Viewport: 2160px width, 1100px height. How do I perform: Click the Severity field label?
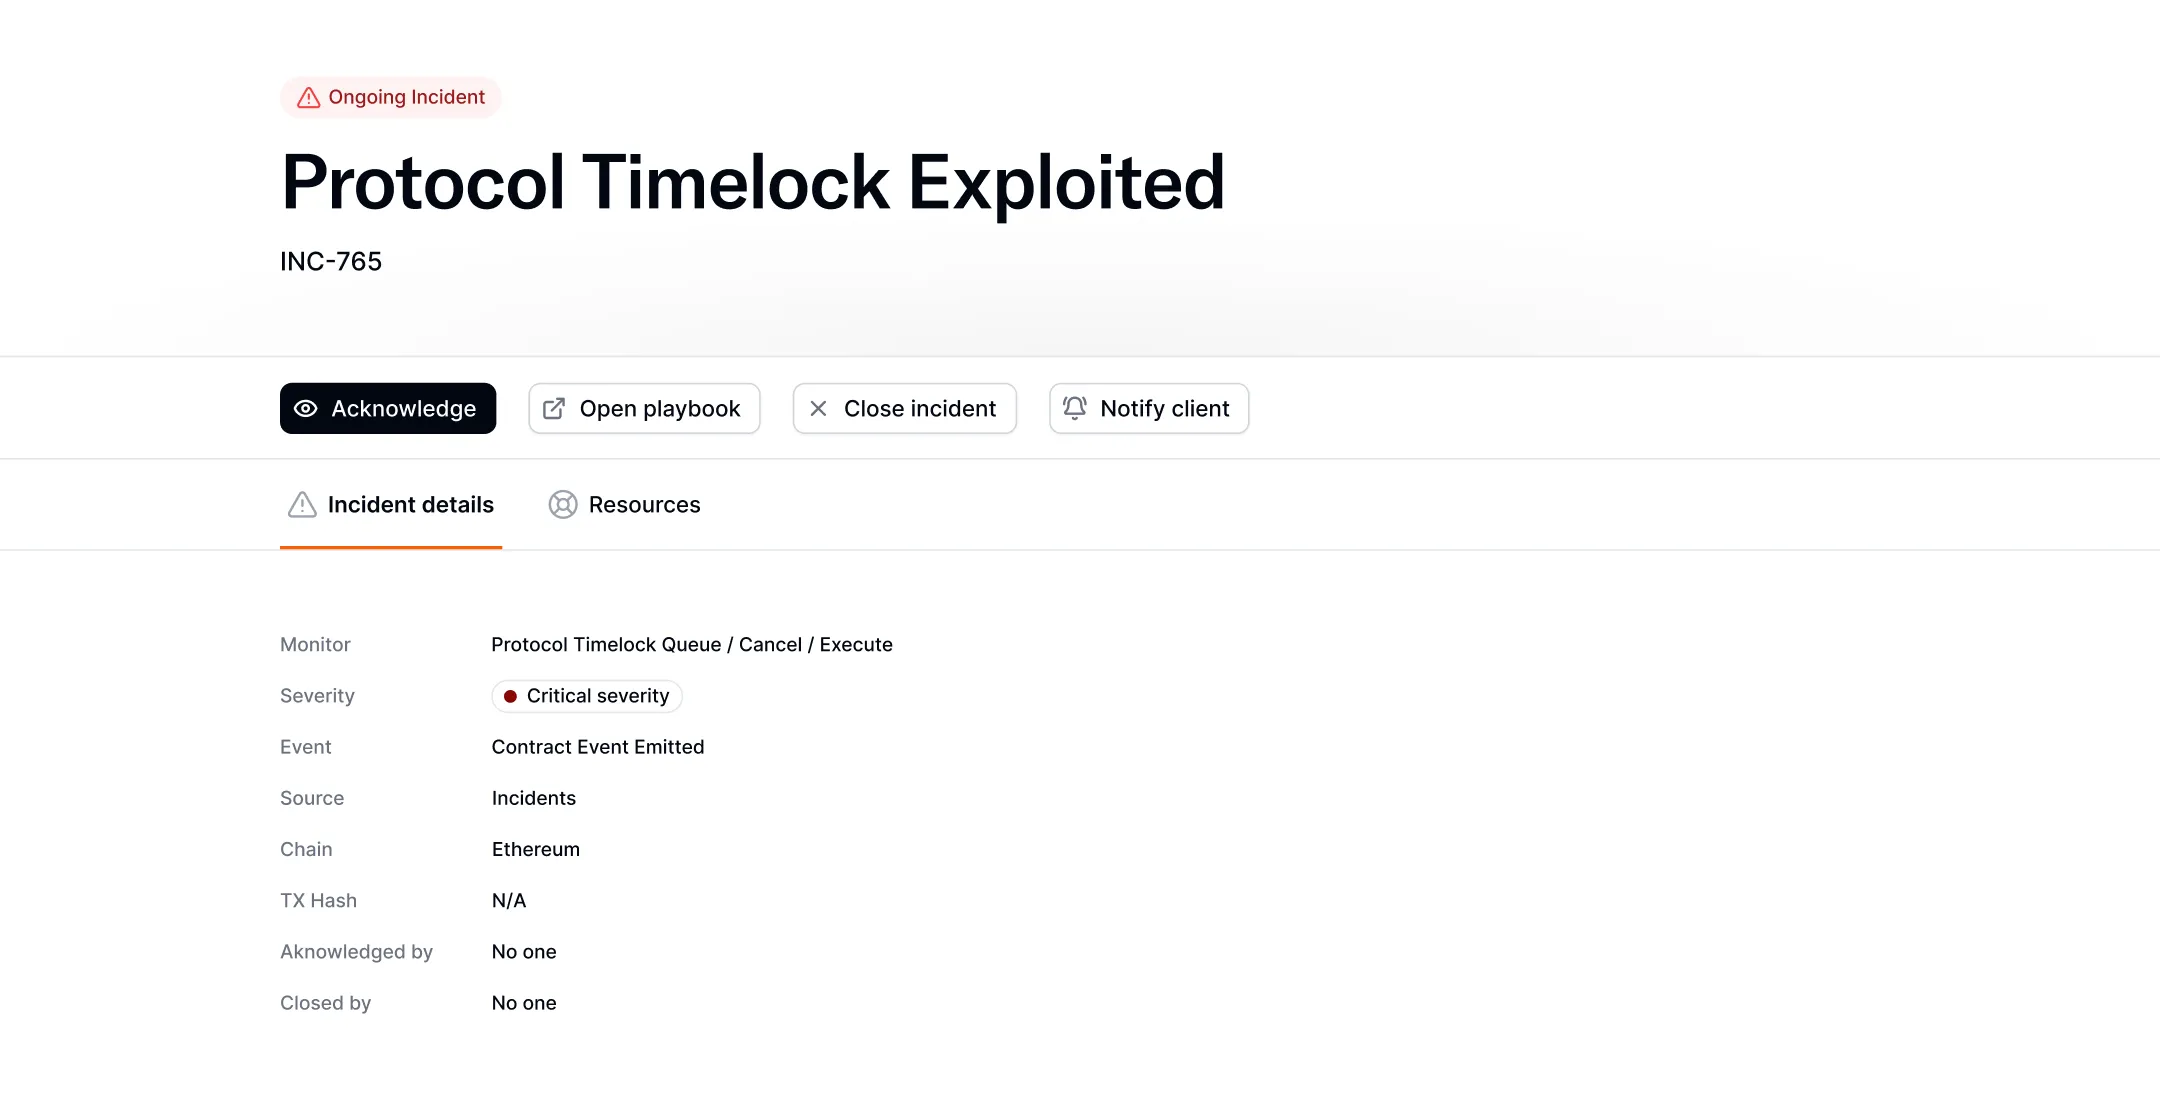[x=317, y=696]
